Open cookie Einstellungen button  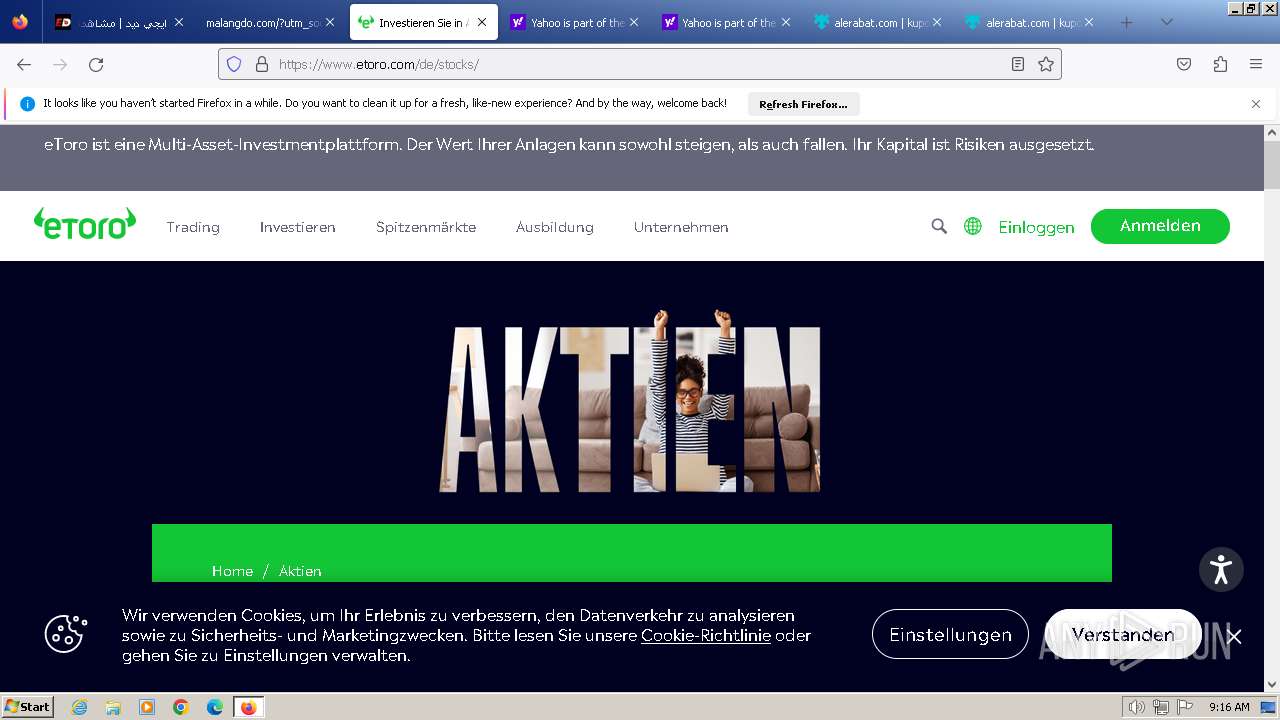950,634
